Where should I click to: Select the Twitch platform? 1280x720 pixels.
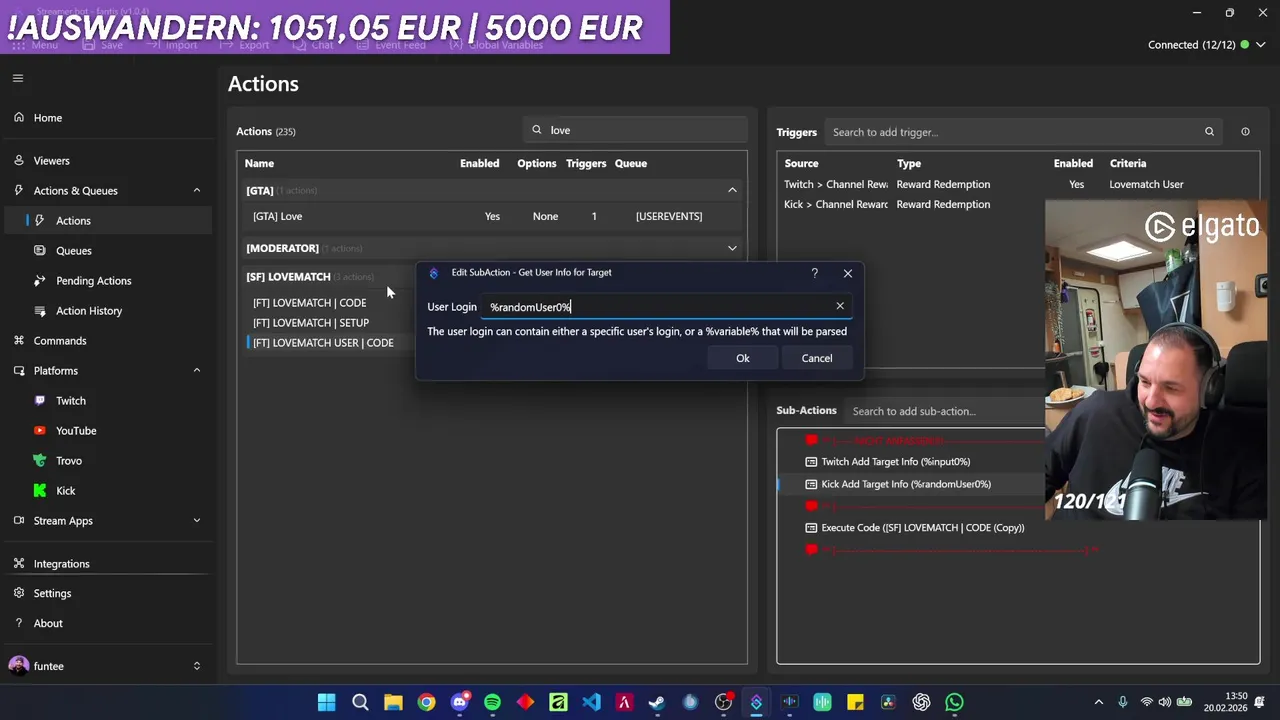pos(70,401)
